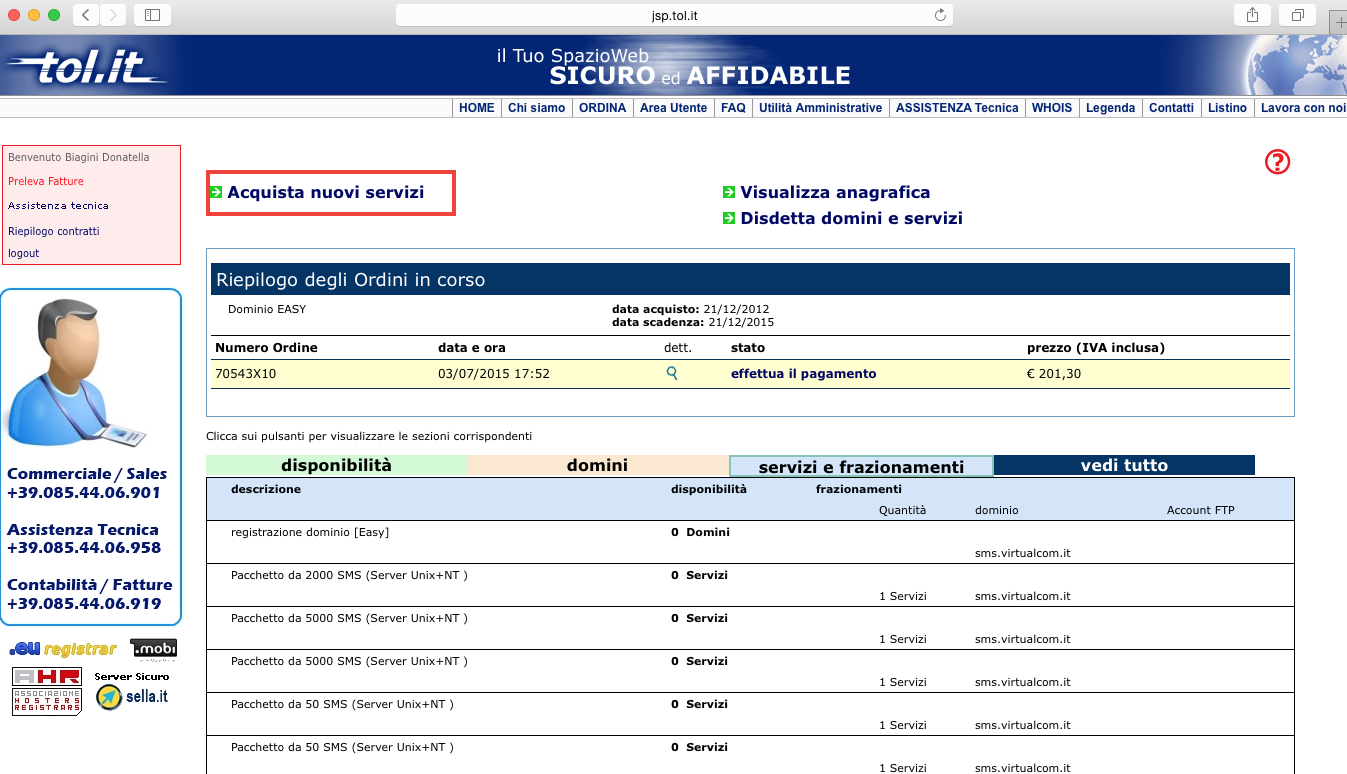The width and height of the screenshot is (1347, 774).
Task: Click the Acquista nuovi servizi link
Action: tap(325, 192)
